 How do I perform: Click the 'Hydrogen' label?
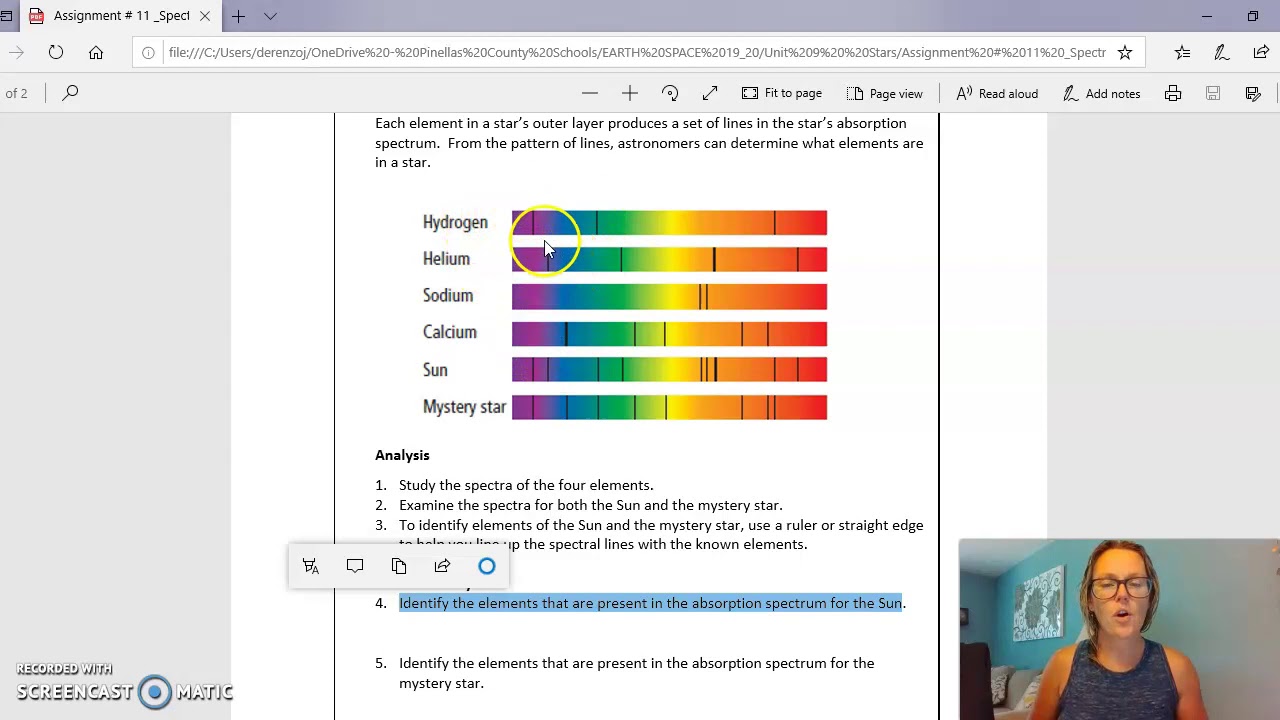click(455, 222)
